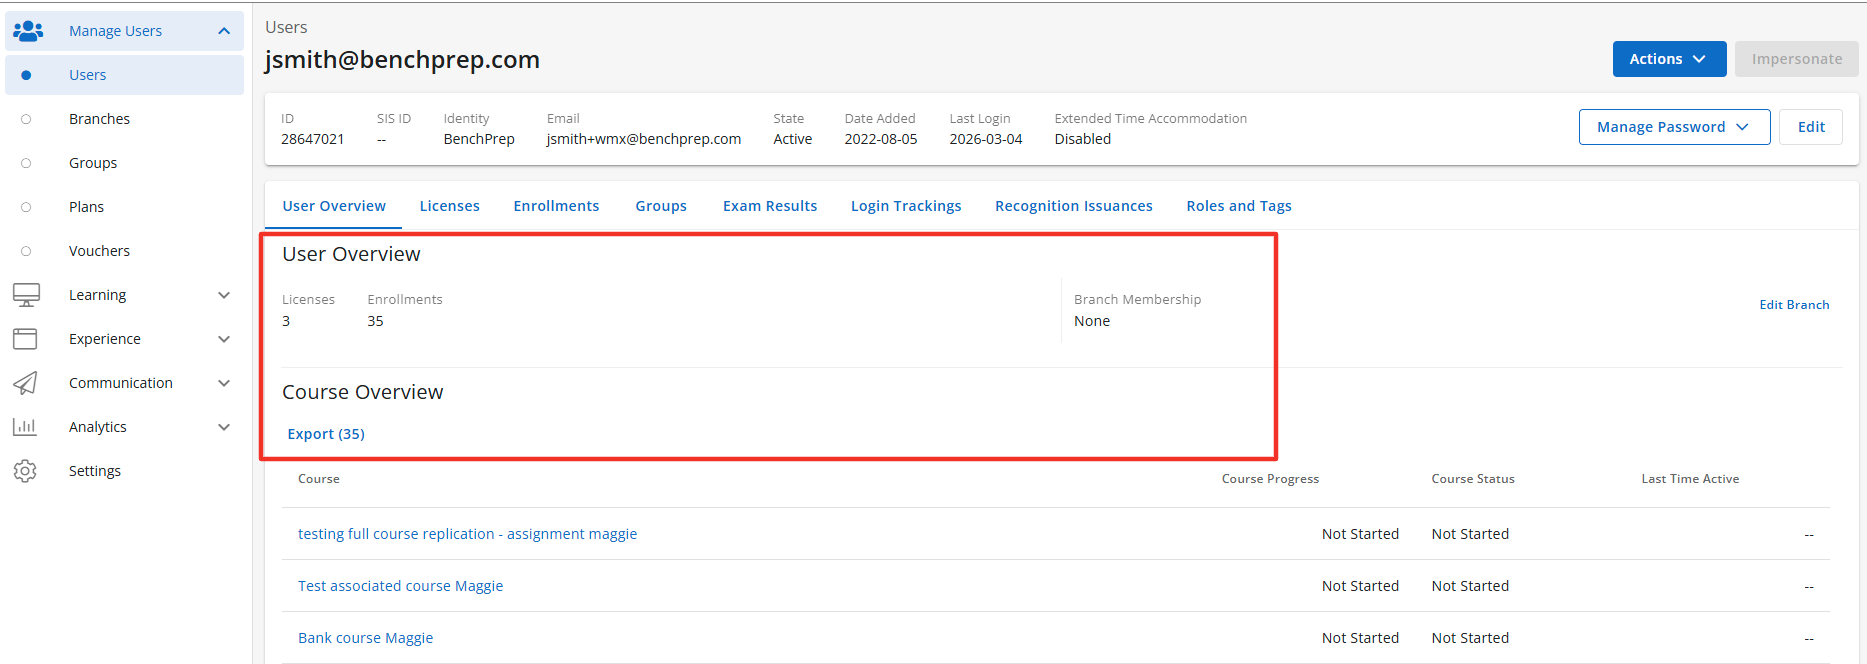Click the Edit button
The height and width of the screenshot is (664, 1867).
click(1811, 127)
